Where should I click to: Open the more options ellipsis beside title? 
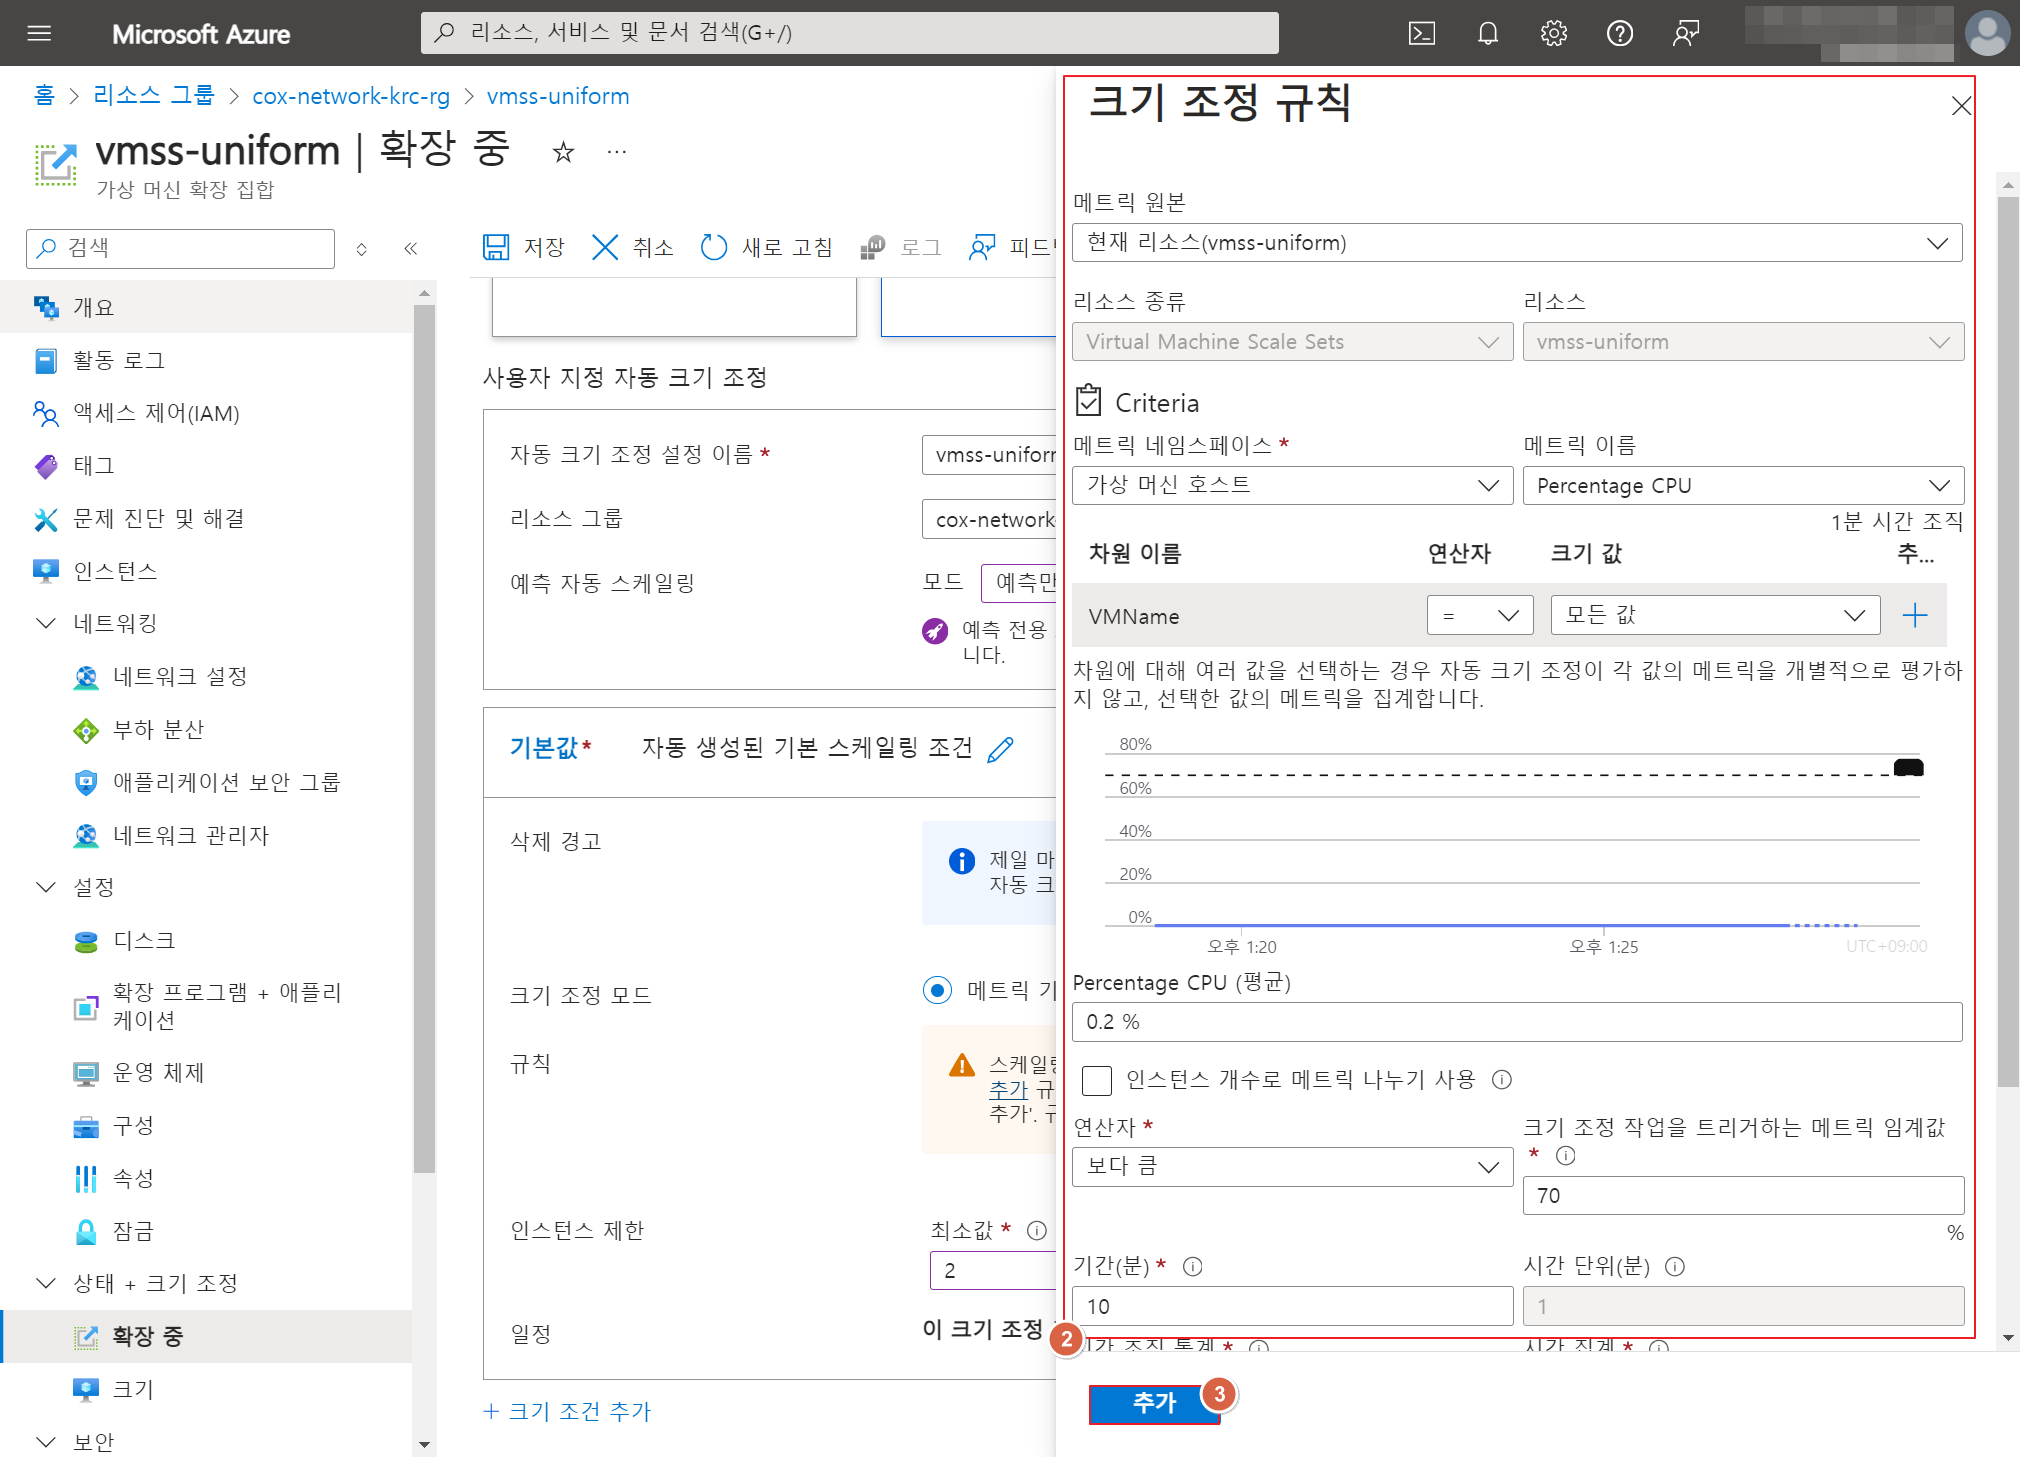pos(617,152)
